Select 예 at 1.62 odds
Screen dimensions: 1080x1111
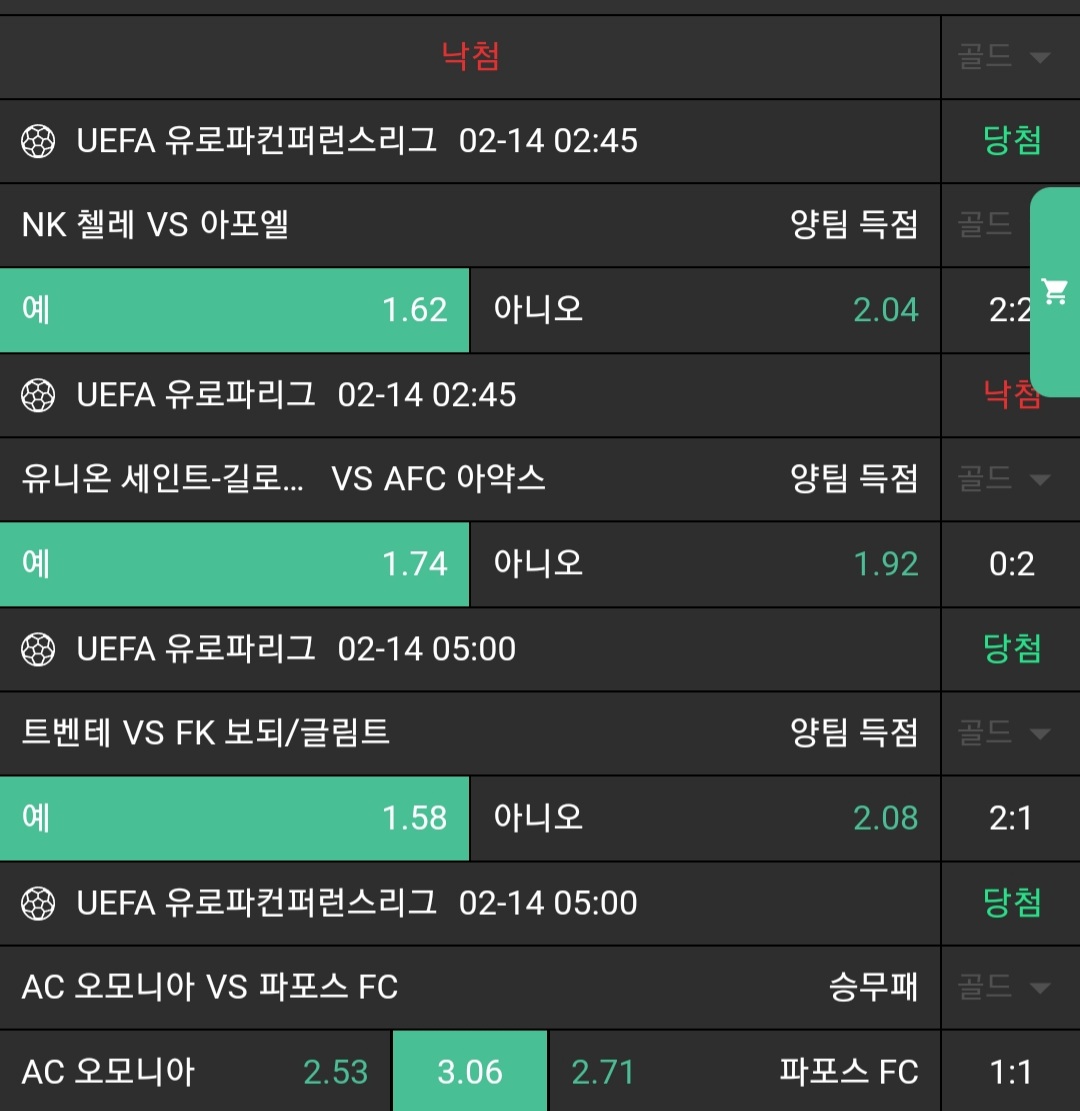234,310
